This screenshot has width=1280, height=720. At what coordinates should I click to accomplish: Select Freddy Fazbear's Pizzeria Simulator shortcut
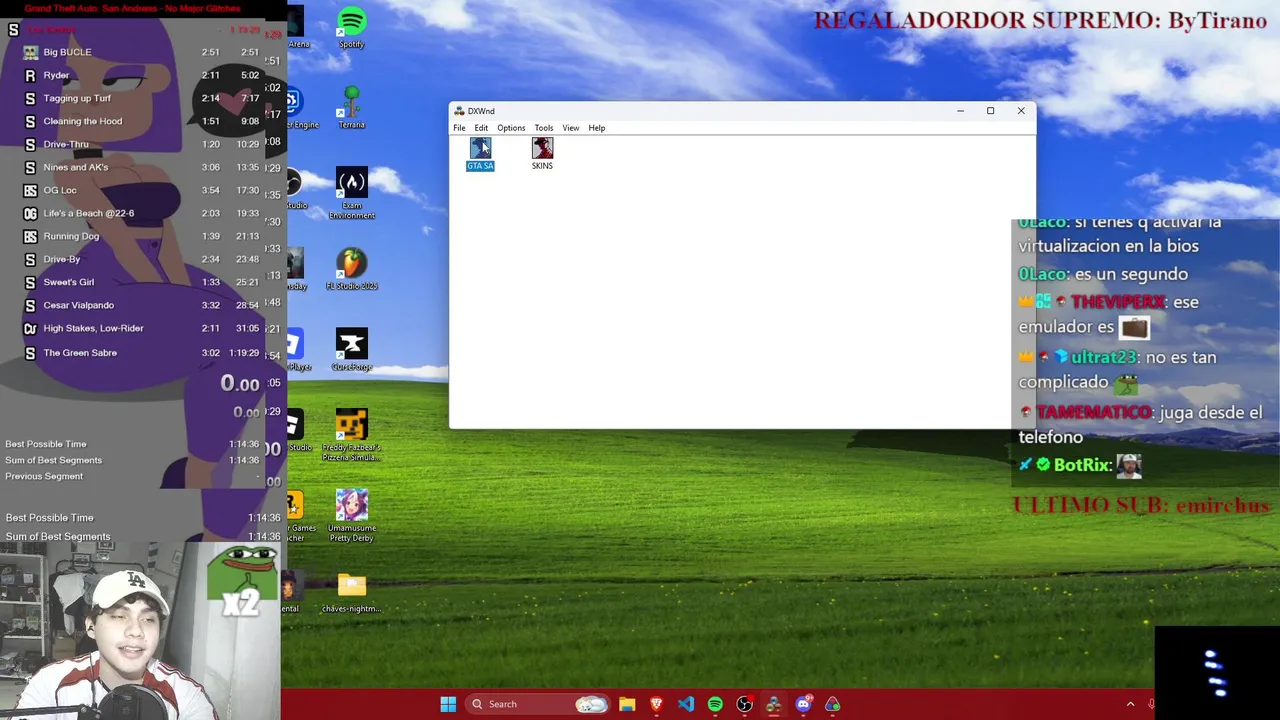[x=351, y=435]
